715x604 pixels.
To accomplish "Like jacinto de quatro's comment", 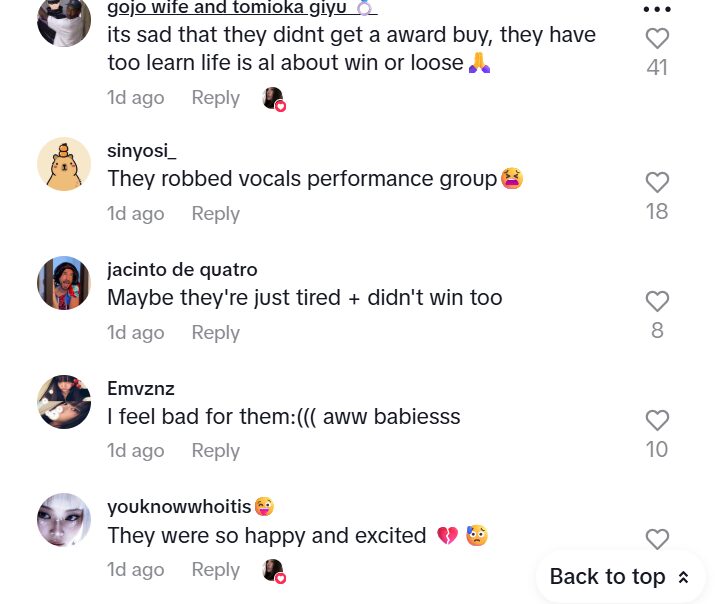I will pyautogui.click(x=657, y=301).
